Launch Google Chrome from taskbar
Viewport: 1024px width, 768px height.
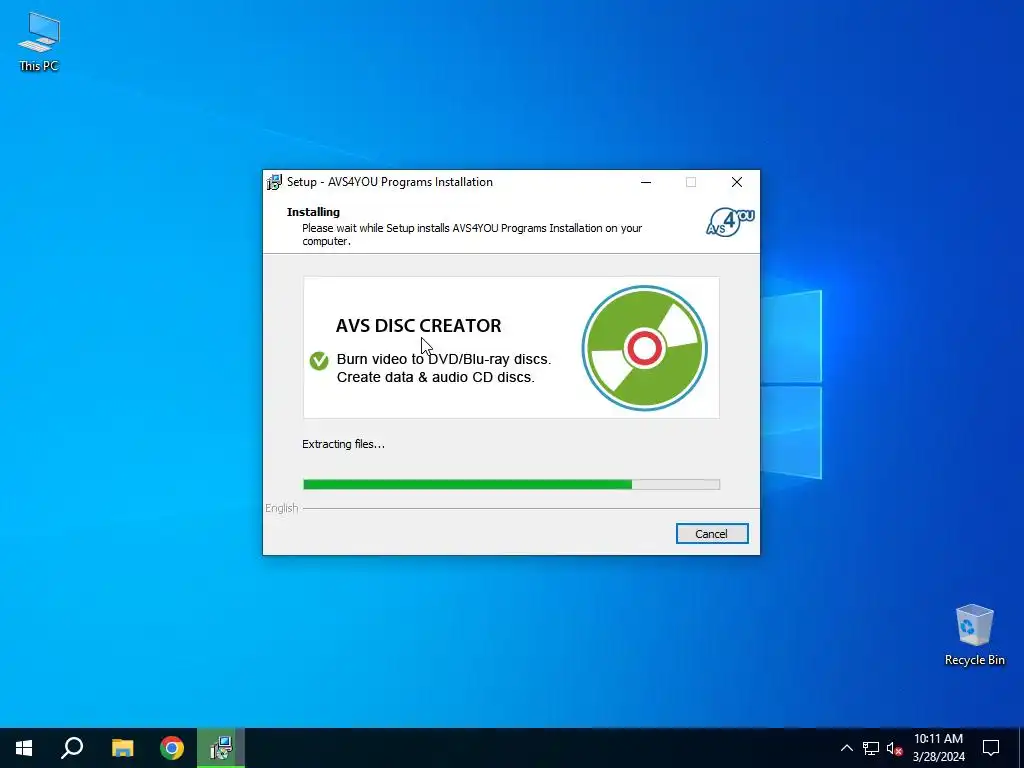(172, 748)
